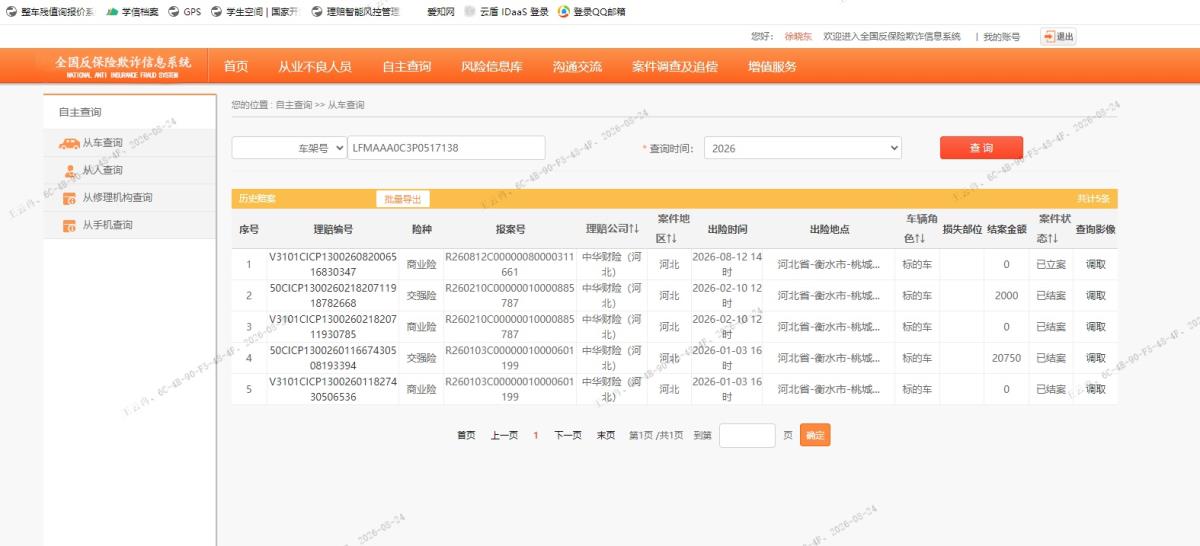Screen dimensions: 1200x546
Task: Open the 理赔智能风控管理 bookmark
Action: tap(355, 11)
